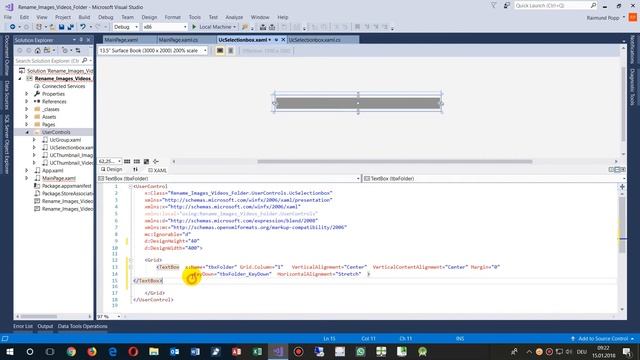
Task: Switch to the Design view tab
Action: [x=112, y=170]
